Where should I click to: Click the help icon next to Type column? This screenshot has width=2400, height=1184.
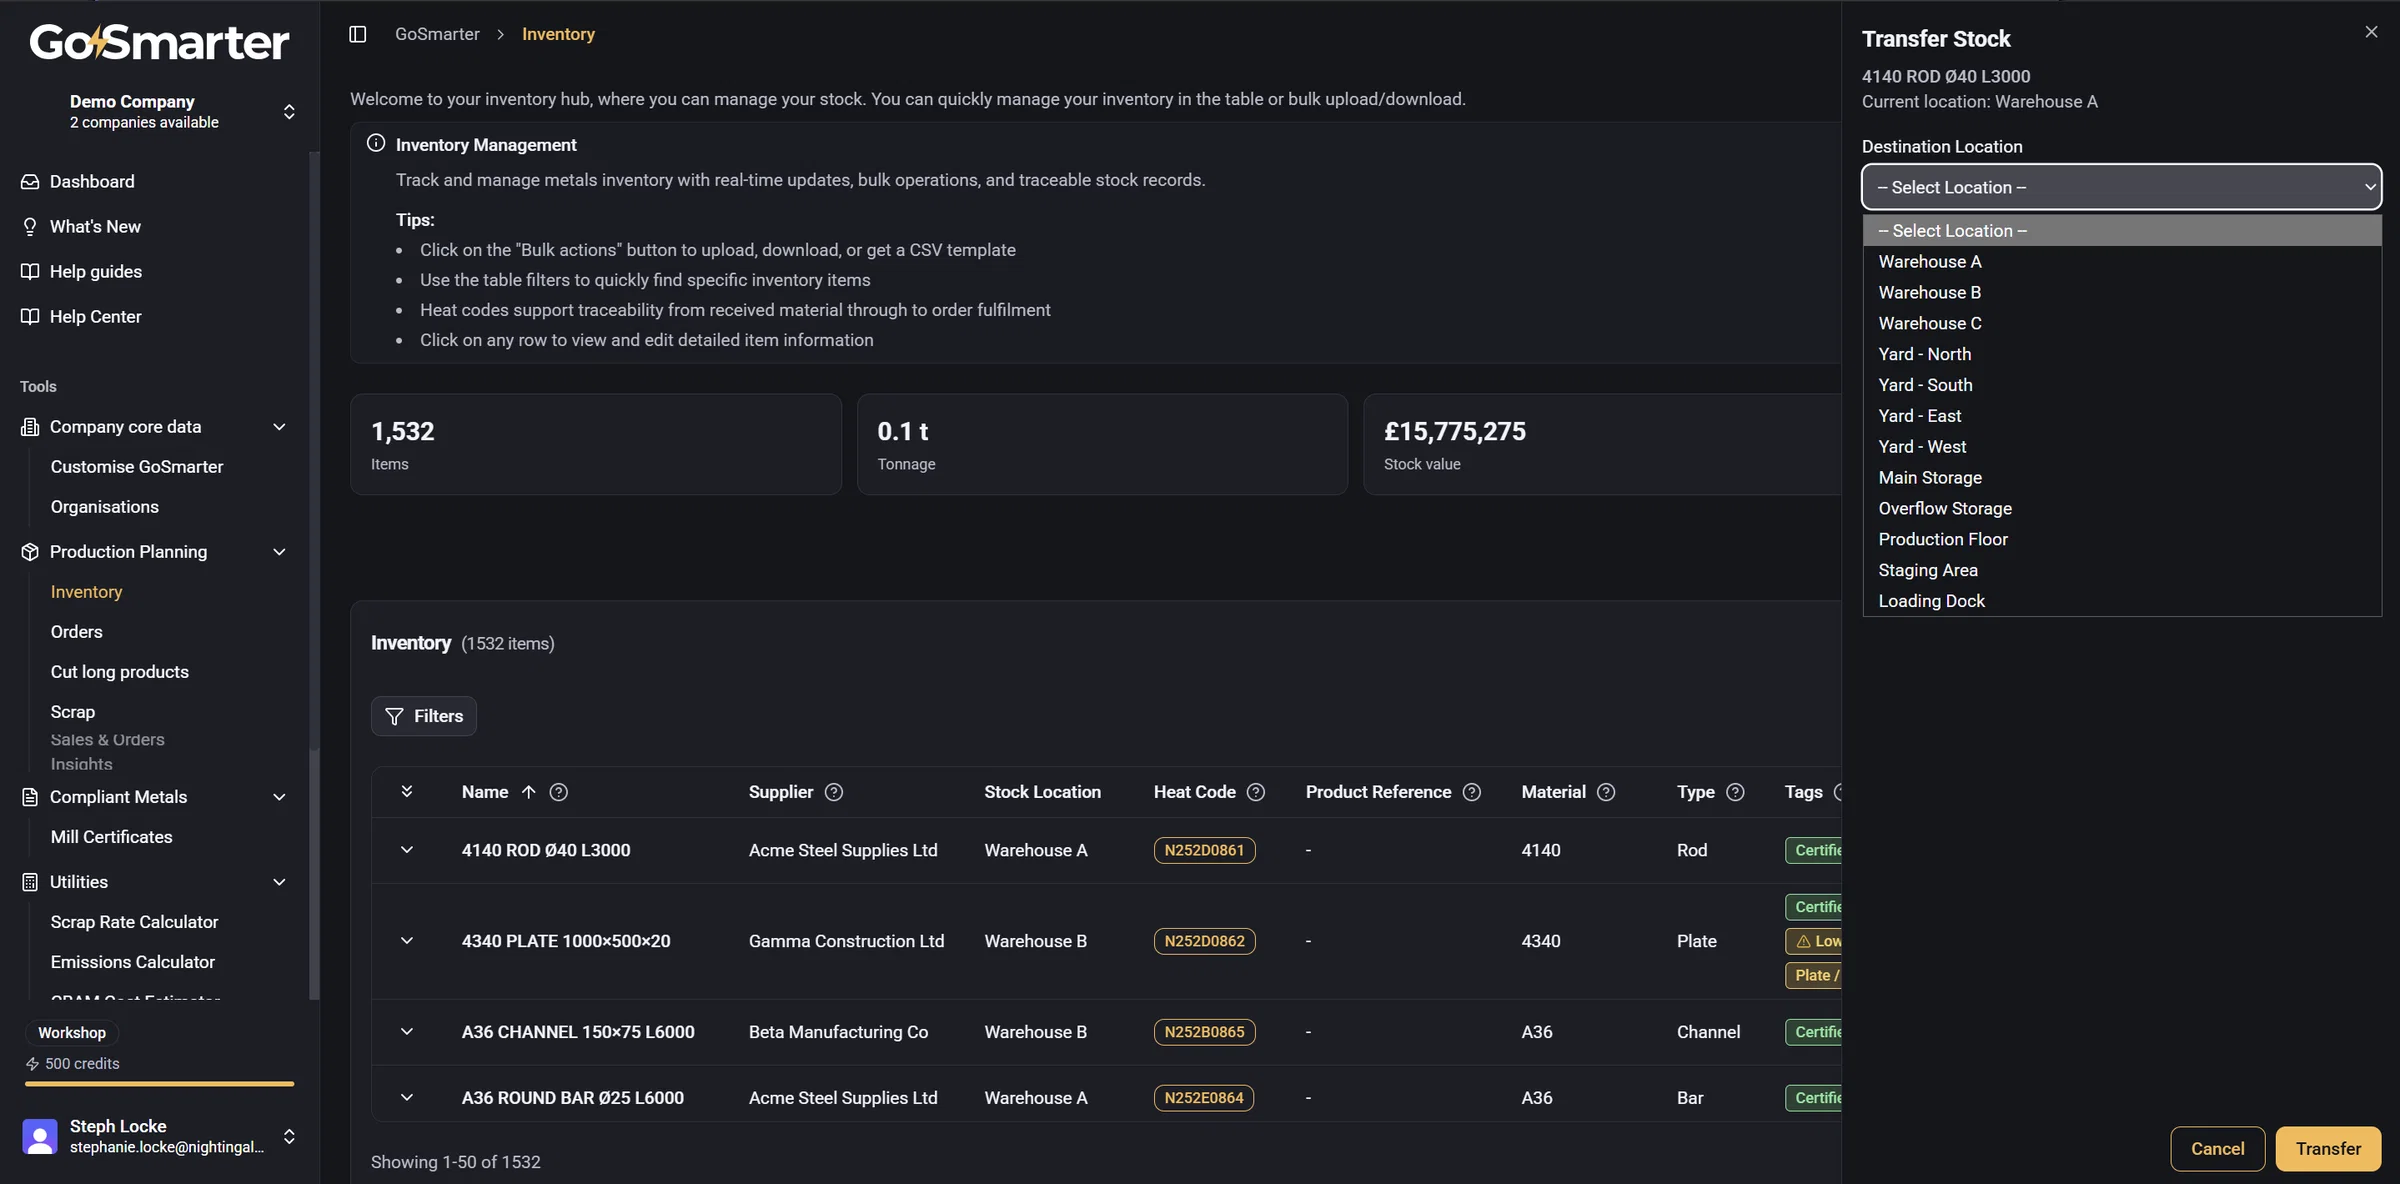point(1736,792)
